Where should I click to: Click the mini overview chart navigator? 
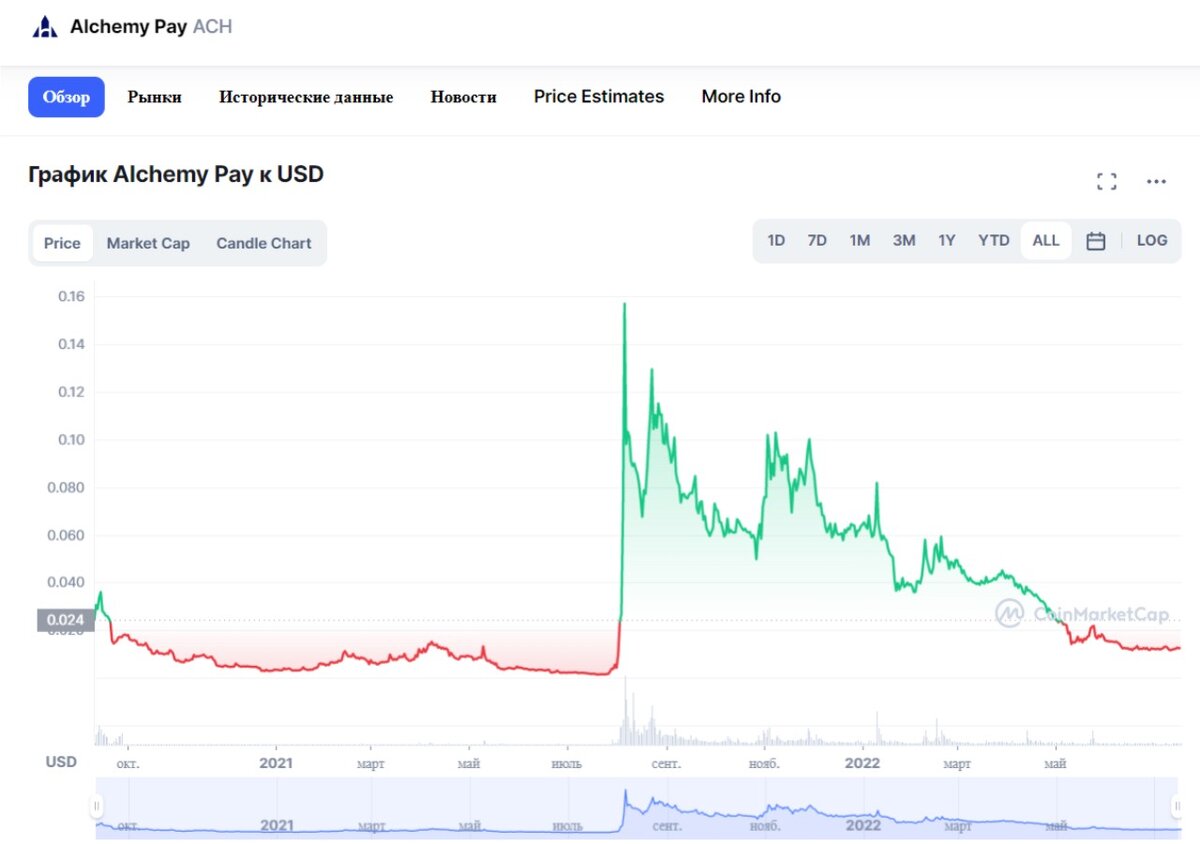click(x=637, y=808)
